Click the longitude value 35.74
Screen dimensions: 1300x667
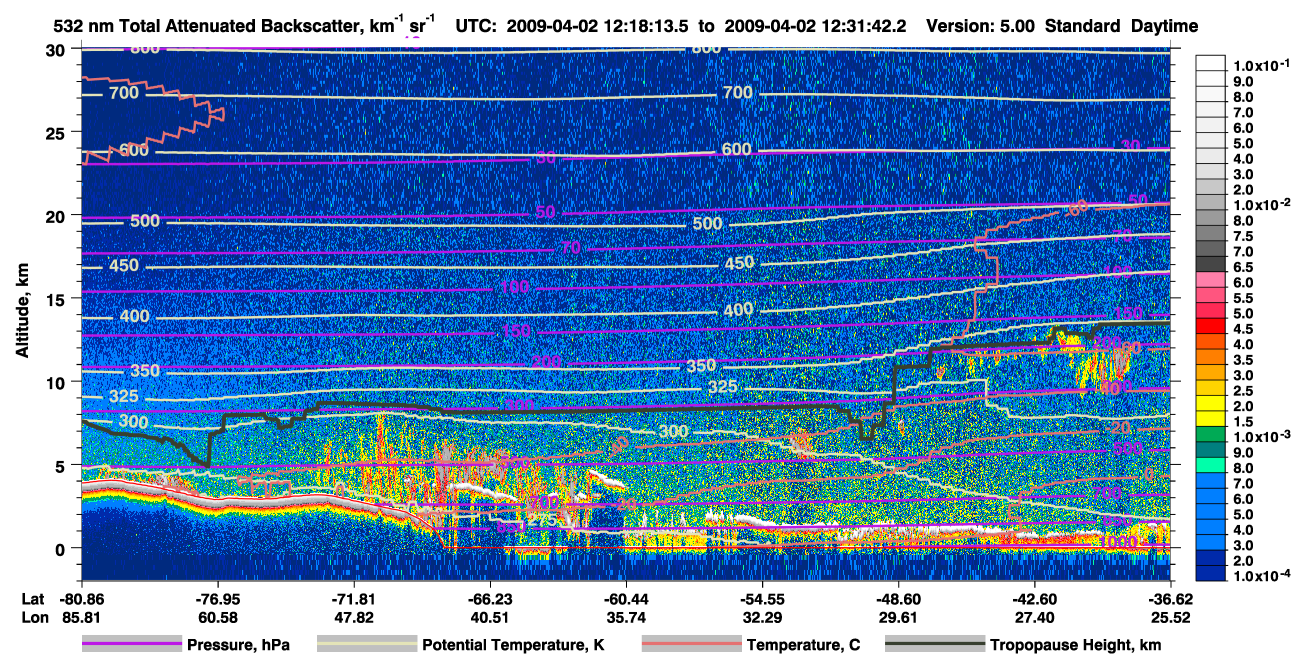[x=626, y=618]
